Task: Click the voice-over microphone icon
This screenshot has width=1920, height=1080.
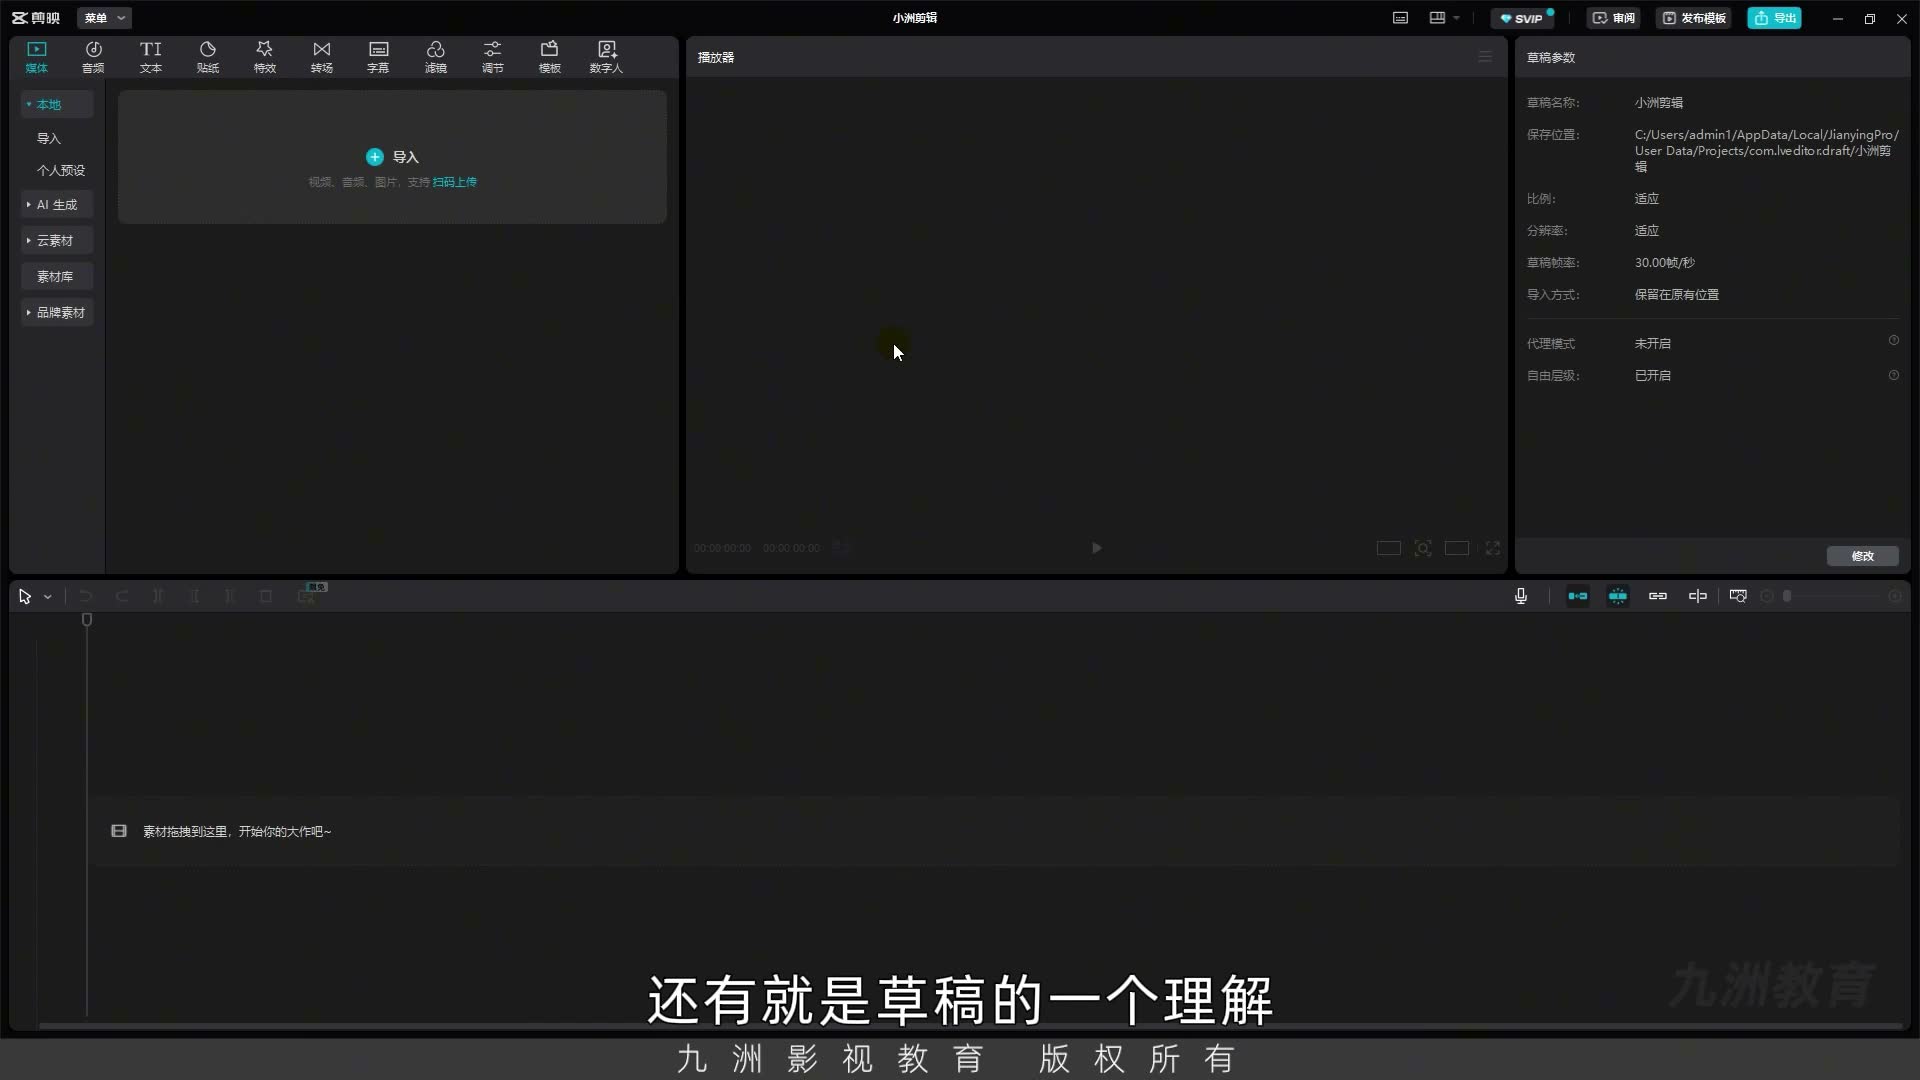Action: 1521,597
